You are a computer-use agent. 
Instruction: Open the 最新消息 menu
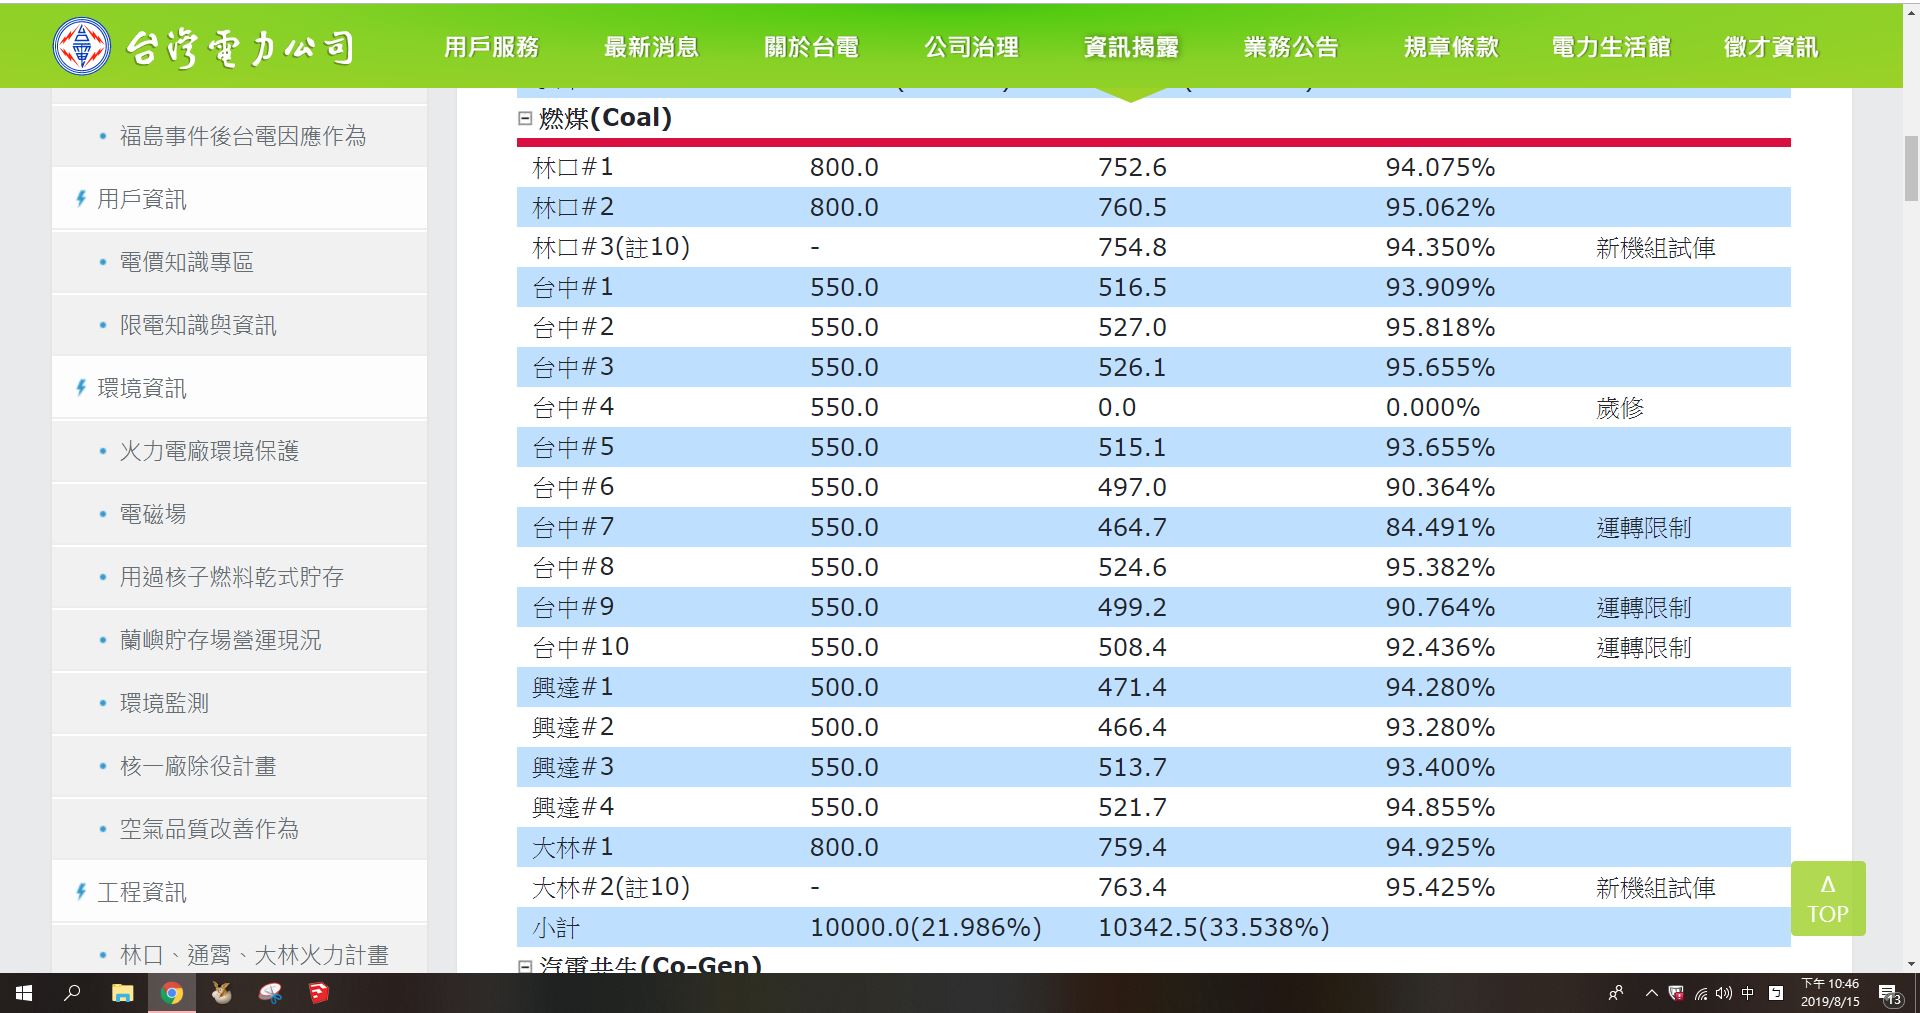coord(651,47)
